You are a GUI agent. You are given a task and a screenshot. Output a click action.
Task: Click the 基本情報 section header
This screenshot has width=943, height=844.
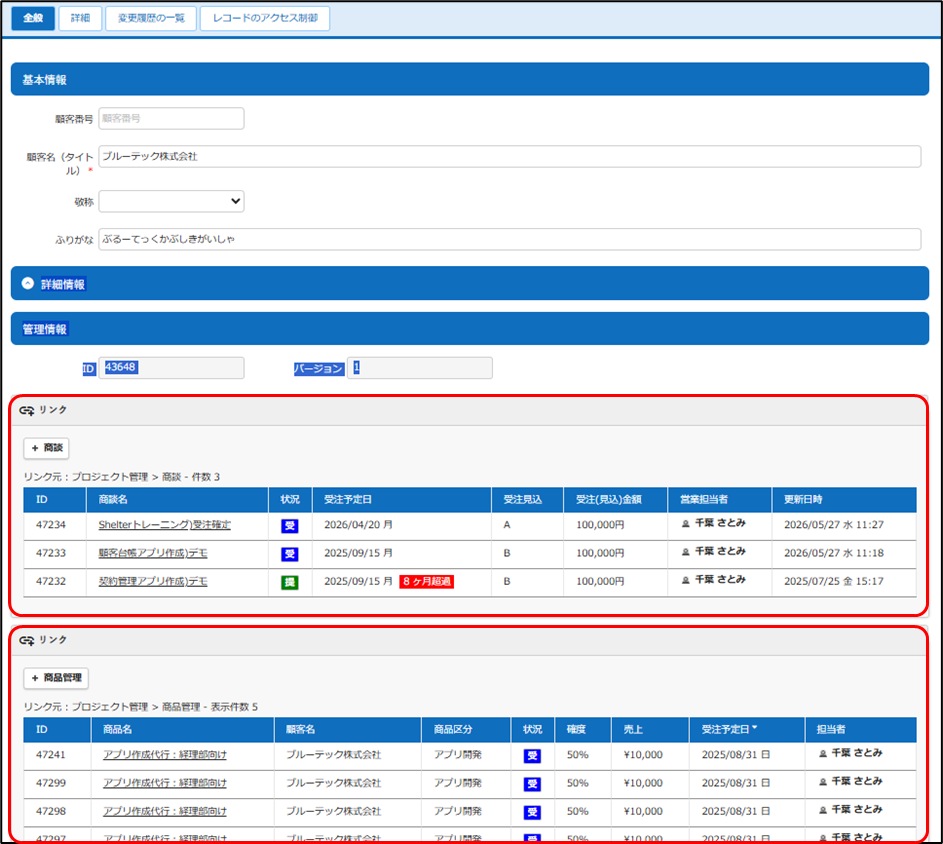point(470,79)
